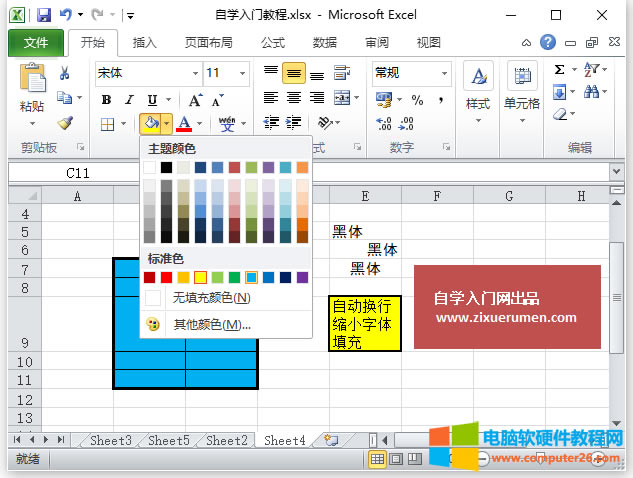Click the Save icon in the title bar
Image resolution: width=633 pixels, height=478 pixels.
point(43,15)
